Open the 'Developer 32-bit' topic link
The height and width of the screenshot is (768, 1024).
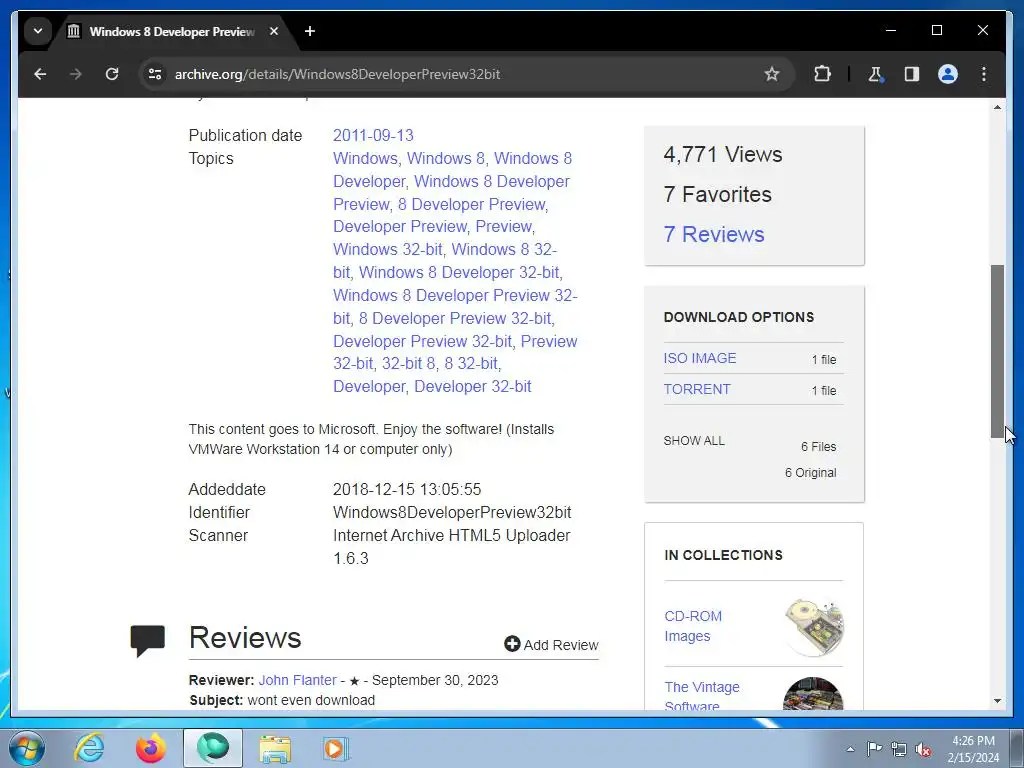point(473,386)
